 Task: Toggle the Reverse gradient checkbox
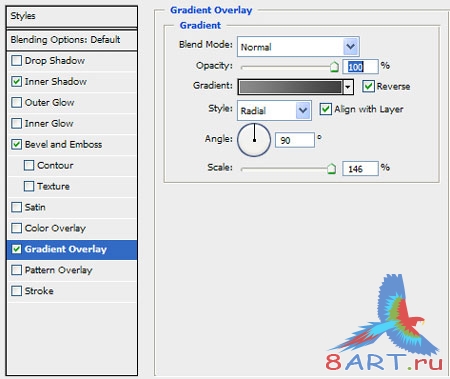pos(368,86)
